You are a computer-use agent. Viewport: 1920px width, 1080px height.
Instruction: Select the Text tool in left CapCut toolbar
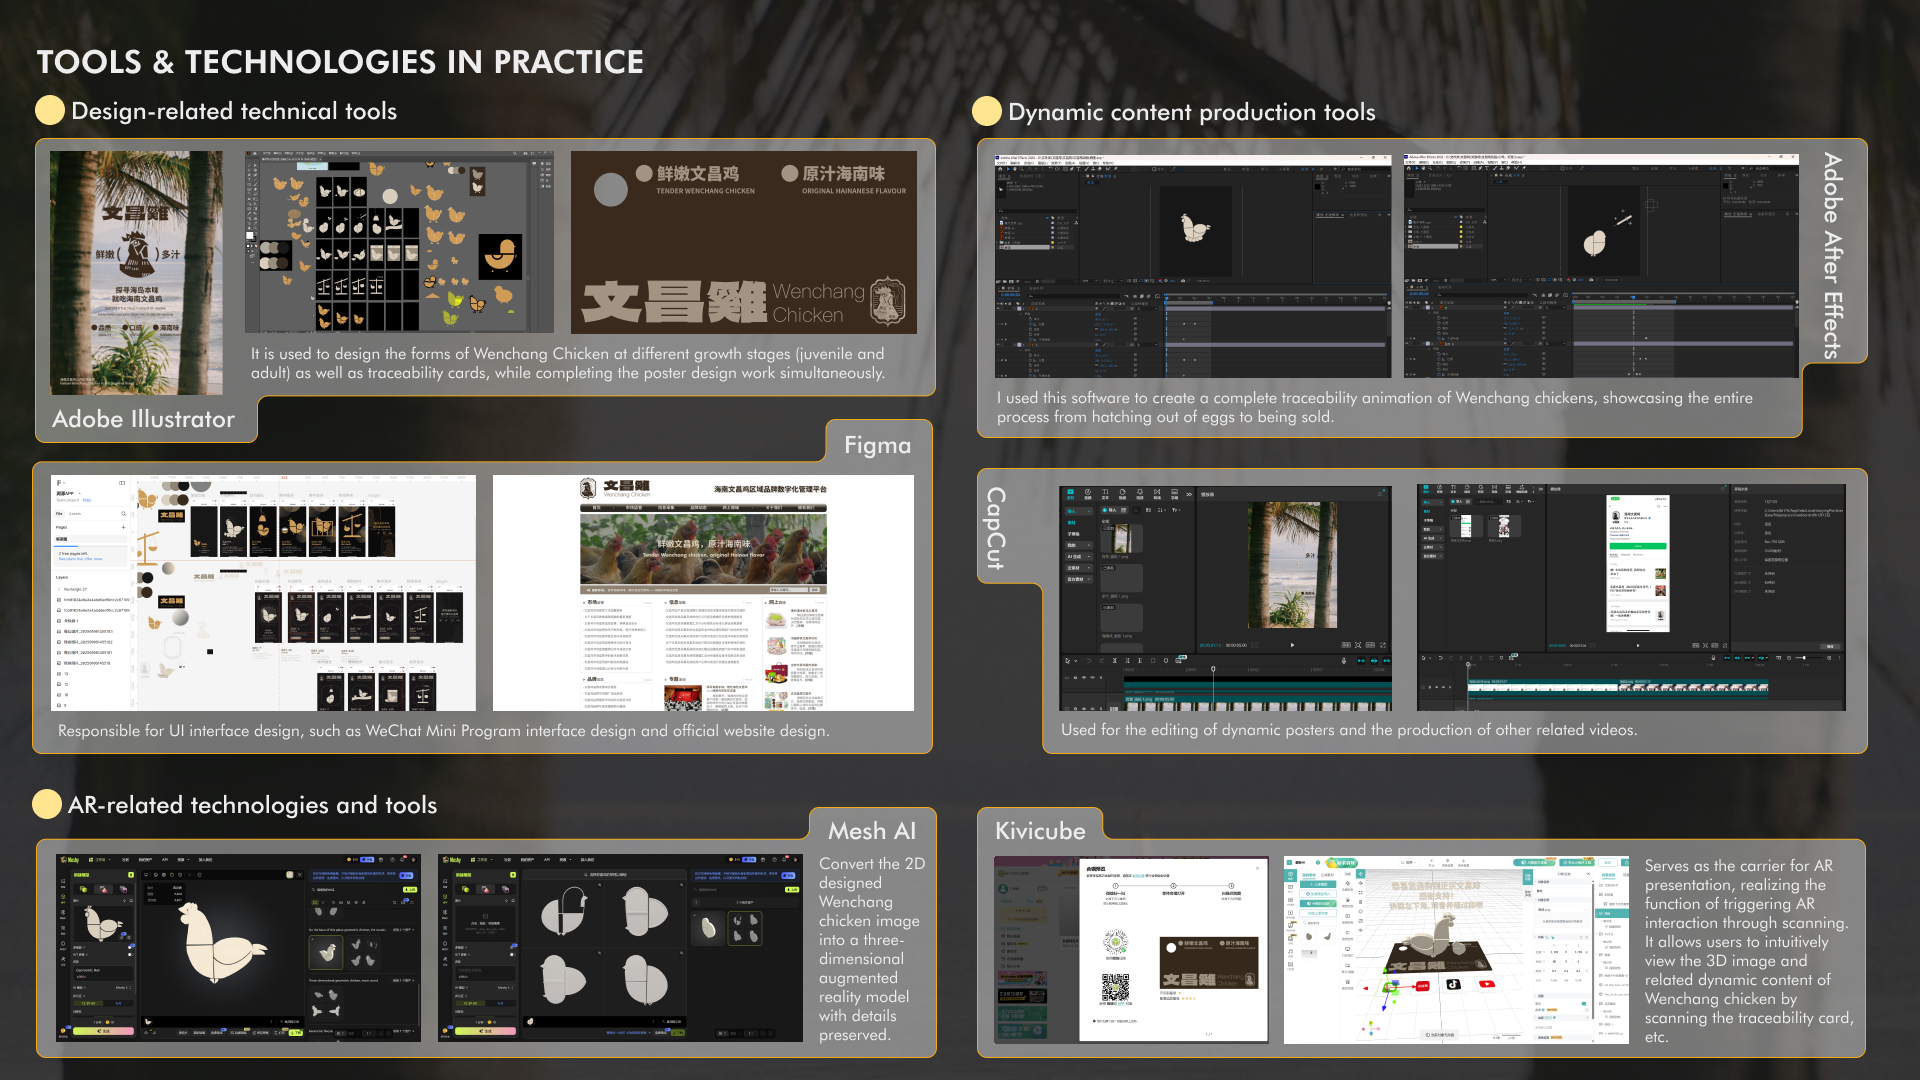click(1105, 494)
